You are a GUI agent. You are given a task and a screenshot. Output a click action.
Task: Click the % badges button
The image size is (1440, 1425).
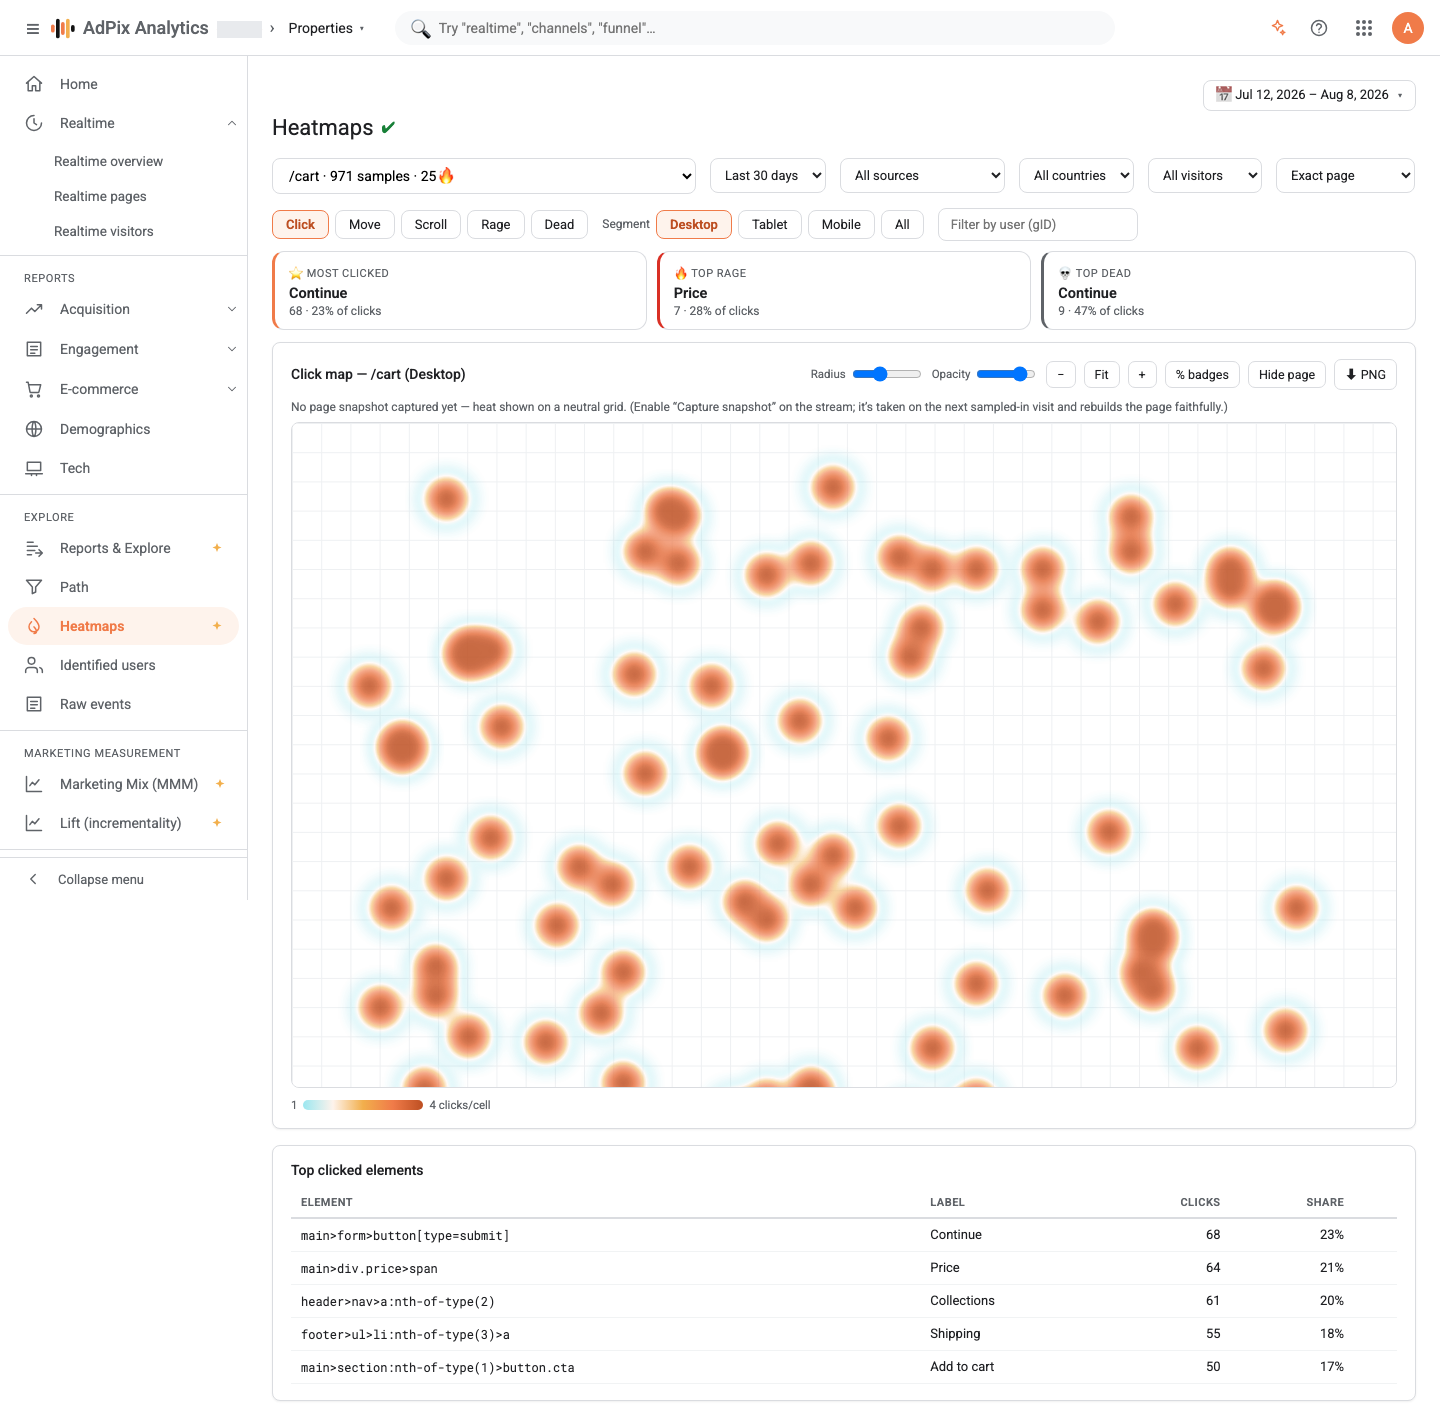[x=1202, y=374]
